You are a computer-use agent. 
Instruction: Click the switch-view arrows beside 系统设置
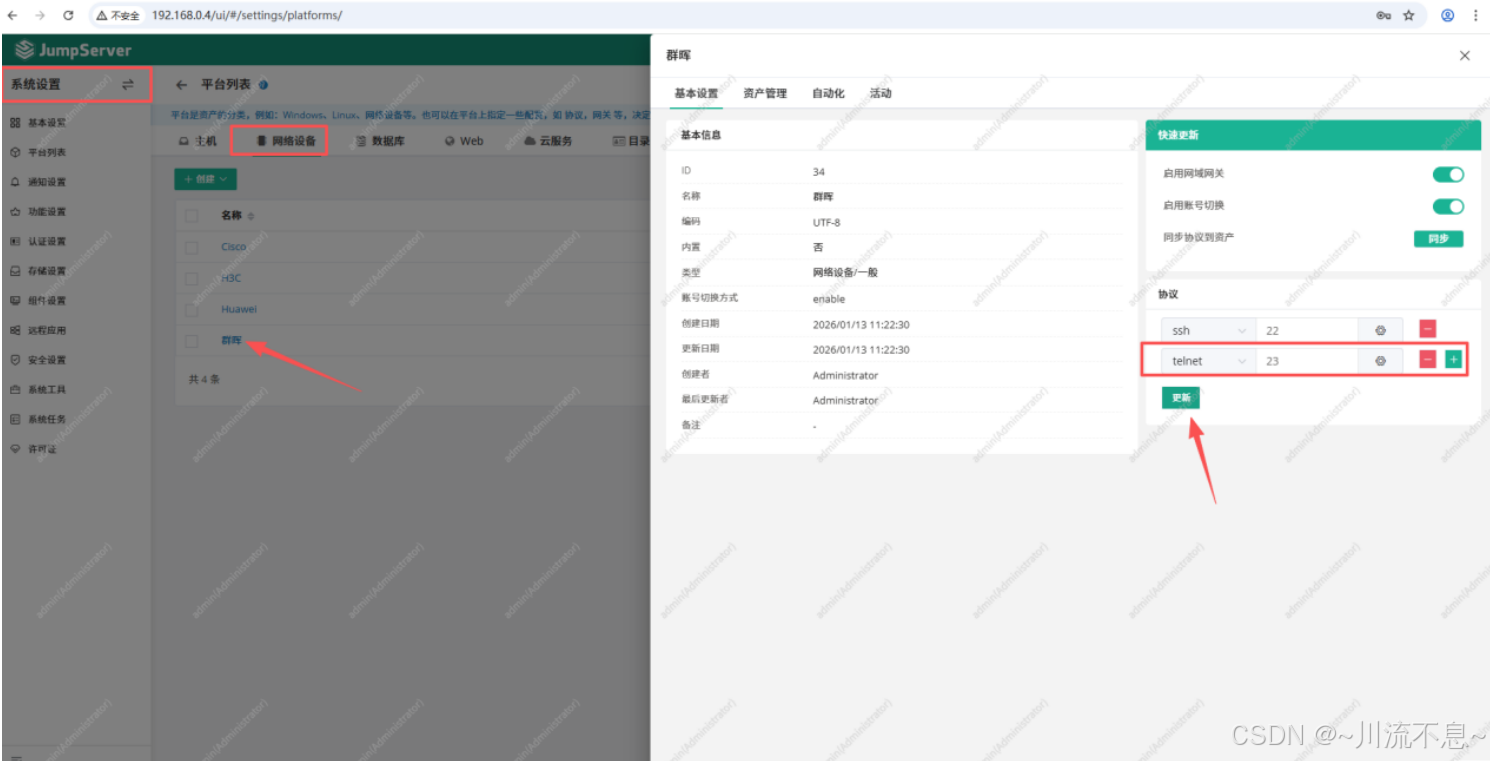(x=127, y=85)
